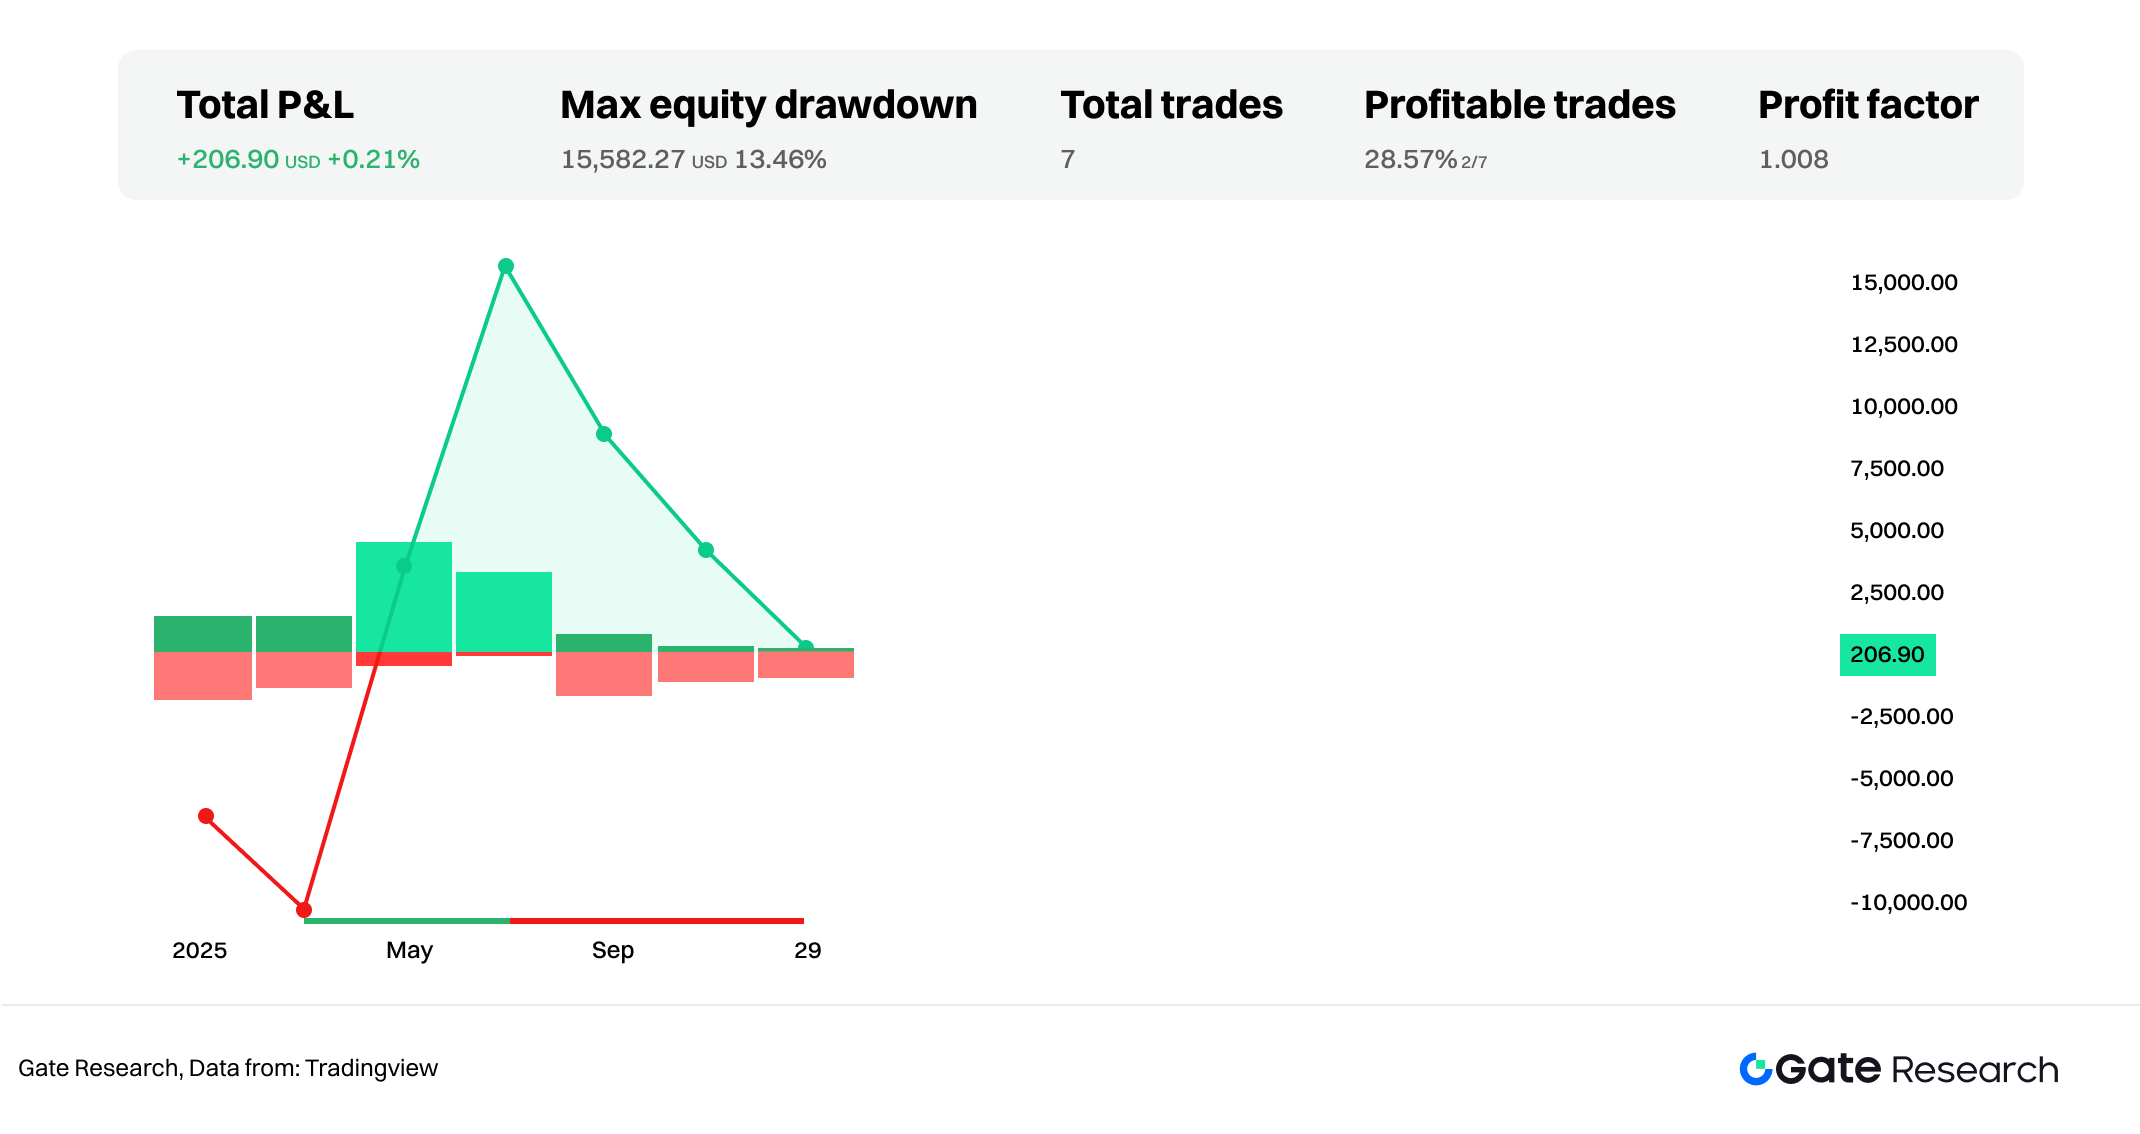Click the 15,000.00 price axis label

click(1904, 283)
